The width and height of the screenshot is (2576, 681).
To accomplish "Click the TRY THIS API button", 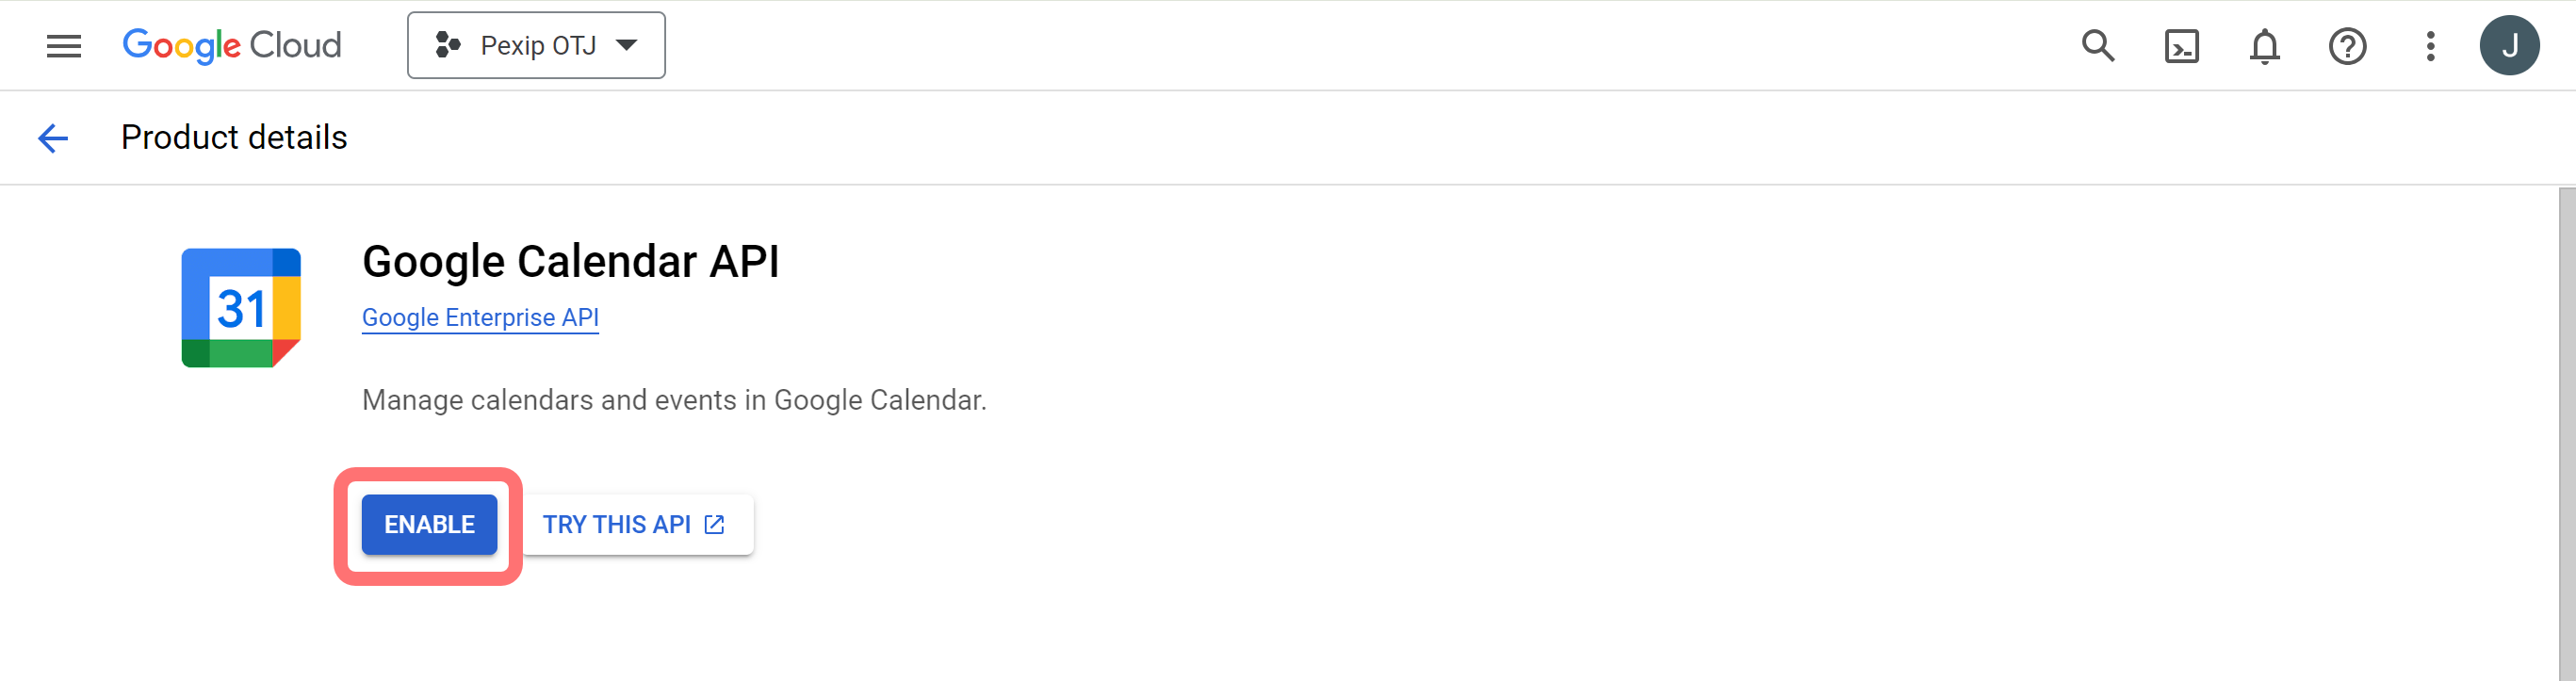I will 616,525.
